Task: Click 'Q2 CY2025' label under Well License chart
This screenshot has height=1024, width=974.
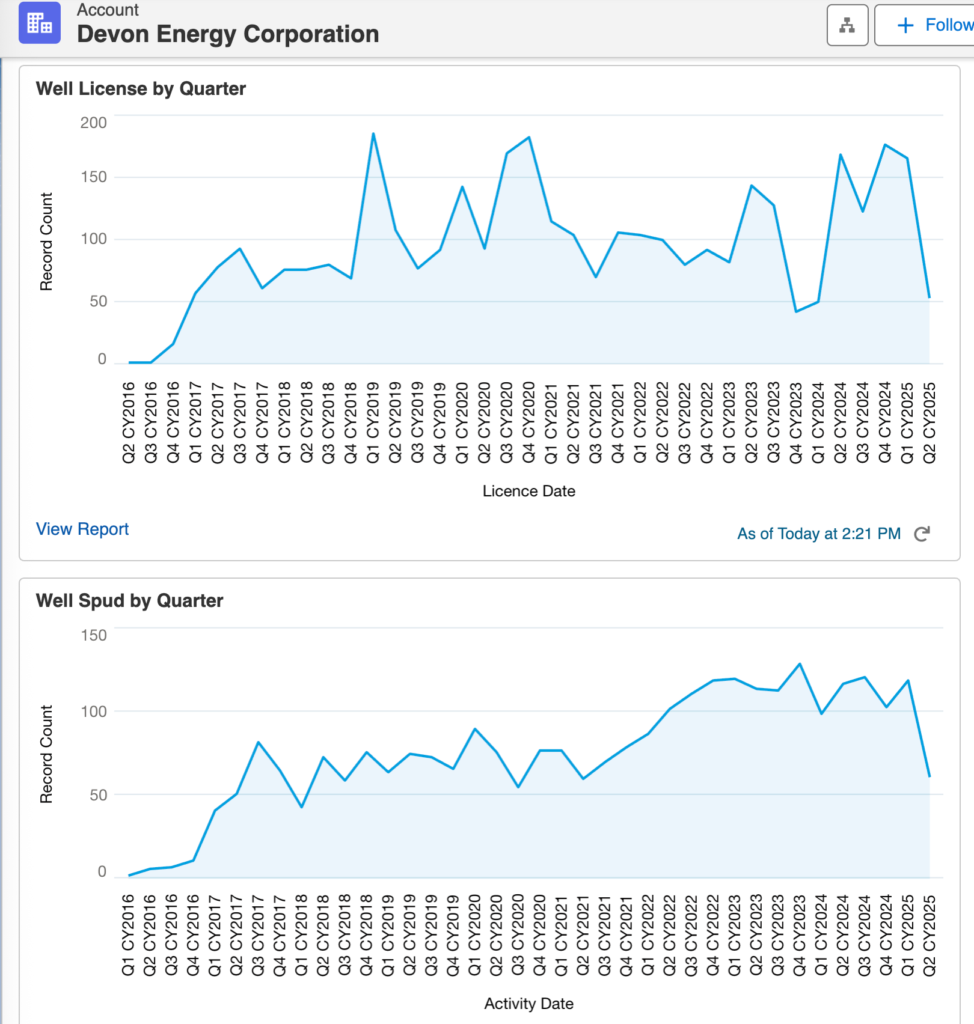Action: coord(929,423)
